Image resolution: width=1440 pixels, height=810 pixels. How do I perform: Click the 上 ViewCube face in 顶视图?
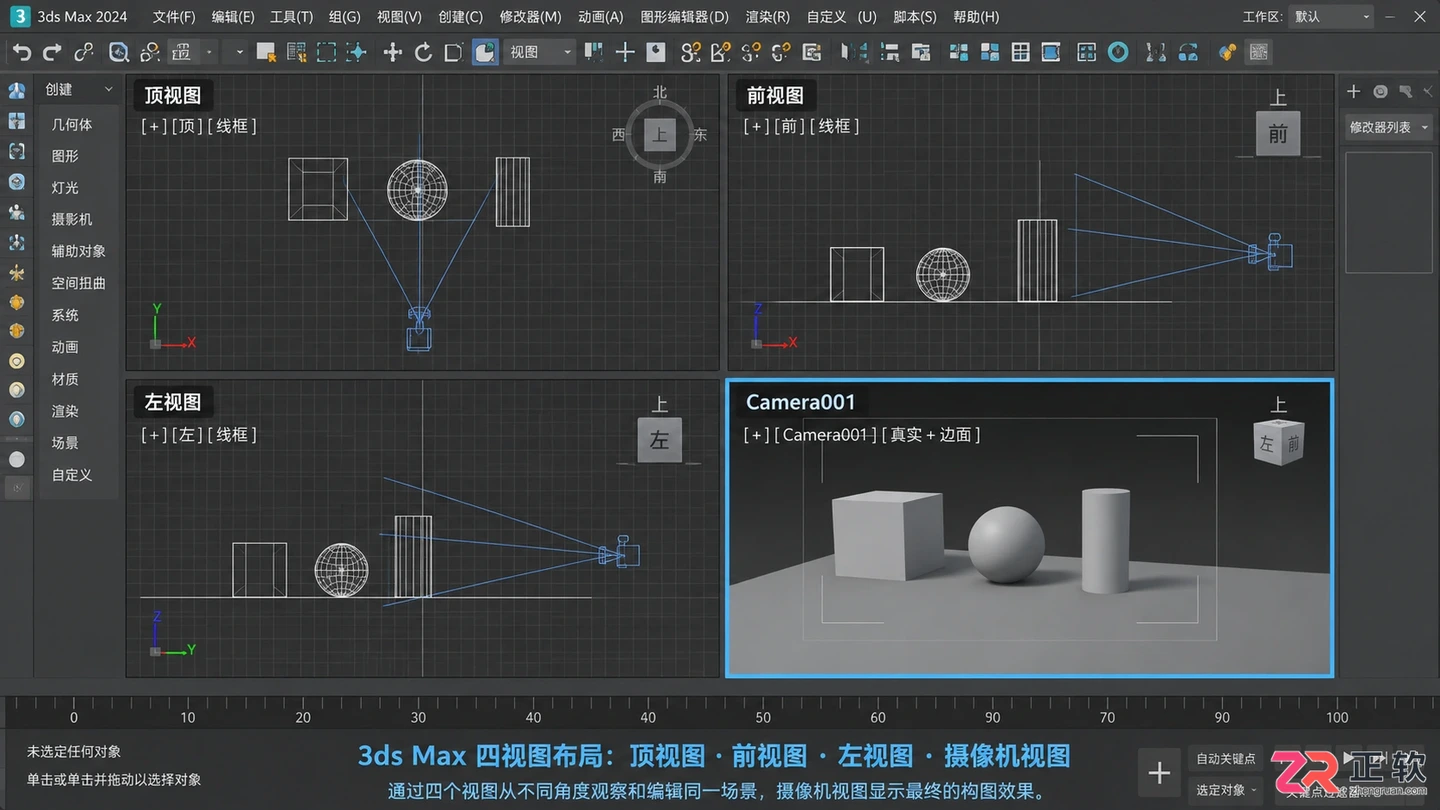pos(659,135)
